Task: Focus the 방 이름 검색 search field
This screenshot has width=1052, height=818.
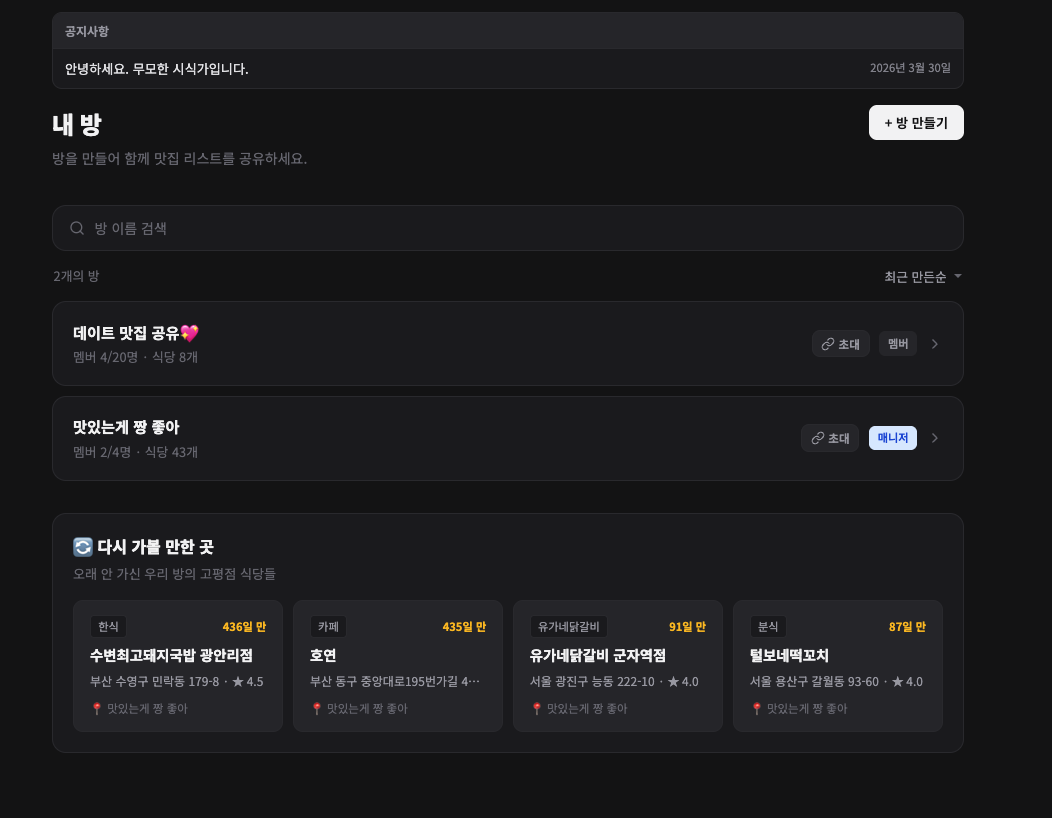Action: tap(508, 228)
